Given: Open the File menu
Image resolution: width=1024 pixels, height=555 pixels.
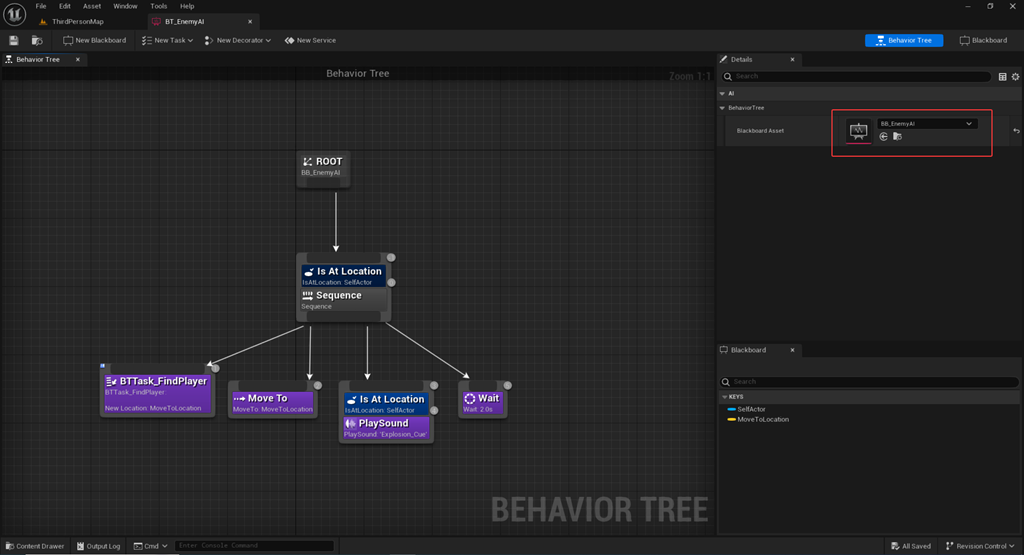Looking at the screenshot, I should click(x=41, y=6).
